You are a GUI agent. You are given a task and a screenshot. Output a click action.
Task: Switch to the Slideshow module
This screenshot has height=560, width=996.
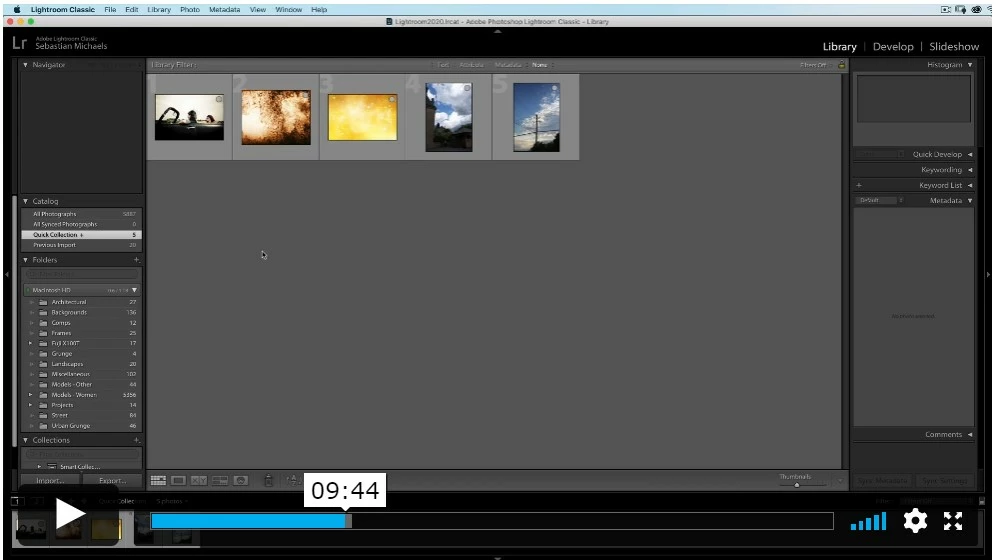click(953, 46)
